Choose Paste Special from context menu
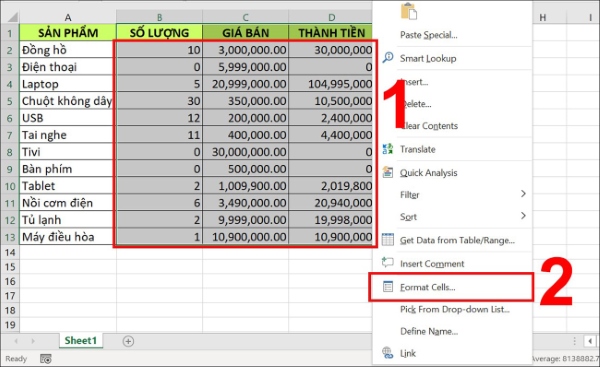 coord(428,35)
